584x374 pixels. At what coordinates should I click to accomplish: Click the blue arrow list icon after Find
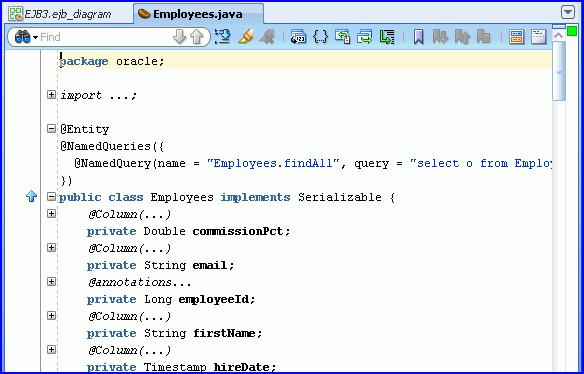(x=223, y=37)
